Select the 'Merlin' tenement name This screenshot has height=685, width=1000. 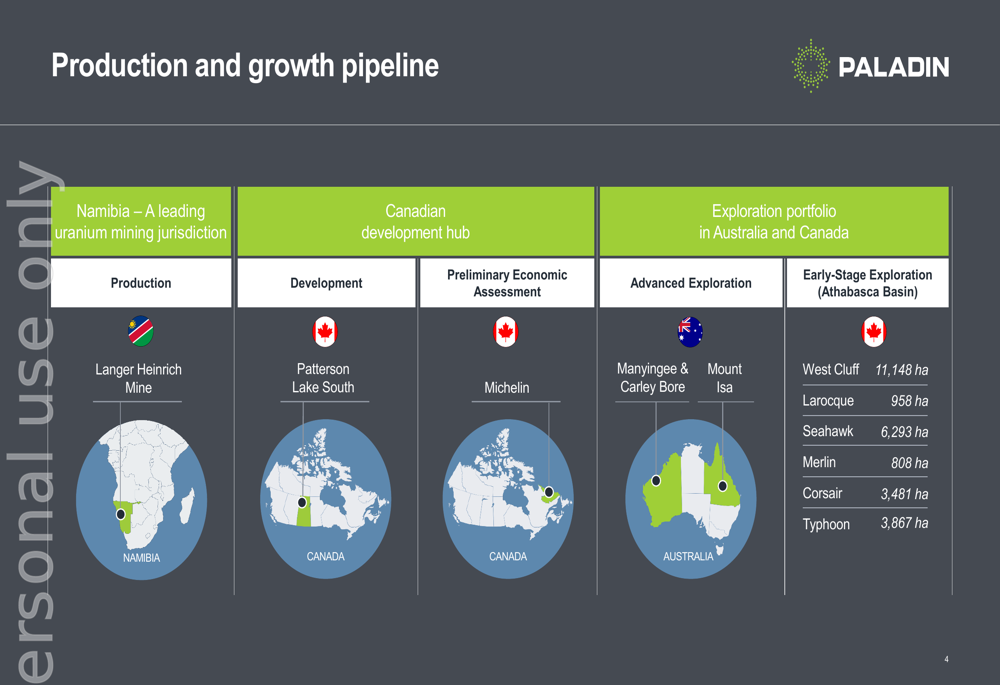click(x=819, y=462)
